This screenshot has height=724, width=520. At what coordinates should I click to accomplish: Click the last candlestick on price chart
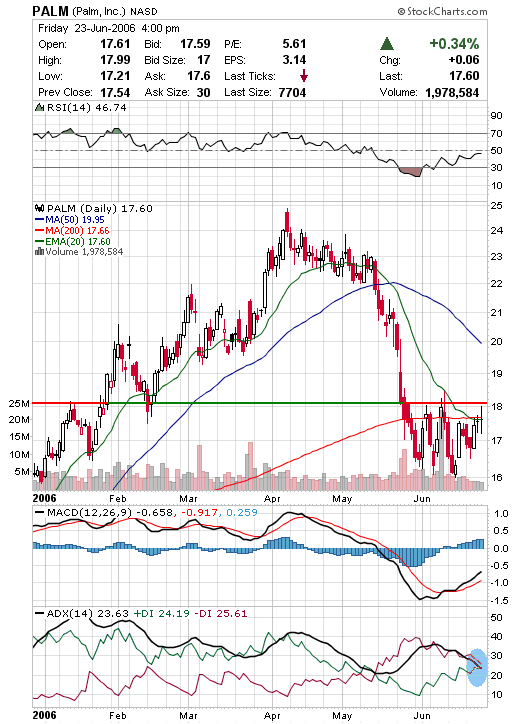pyautogui.click(x=482, y=419)
